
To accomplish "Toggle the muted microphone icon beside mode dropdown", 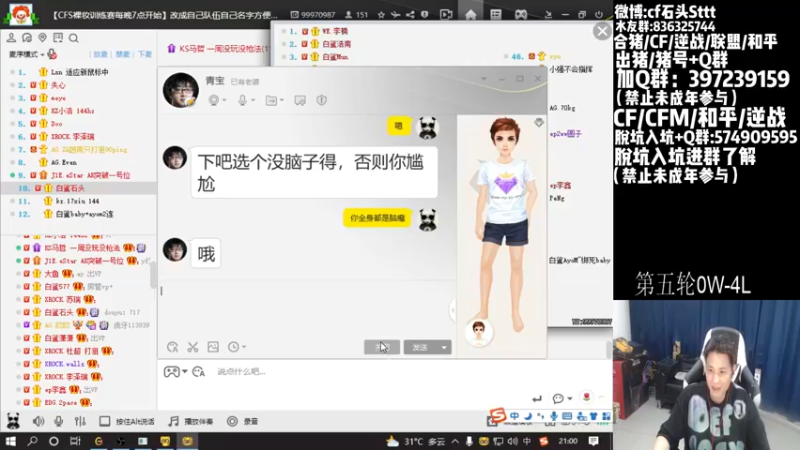I will click(52, 54).
